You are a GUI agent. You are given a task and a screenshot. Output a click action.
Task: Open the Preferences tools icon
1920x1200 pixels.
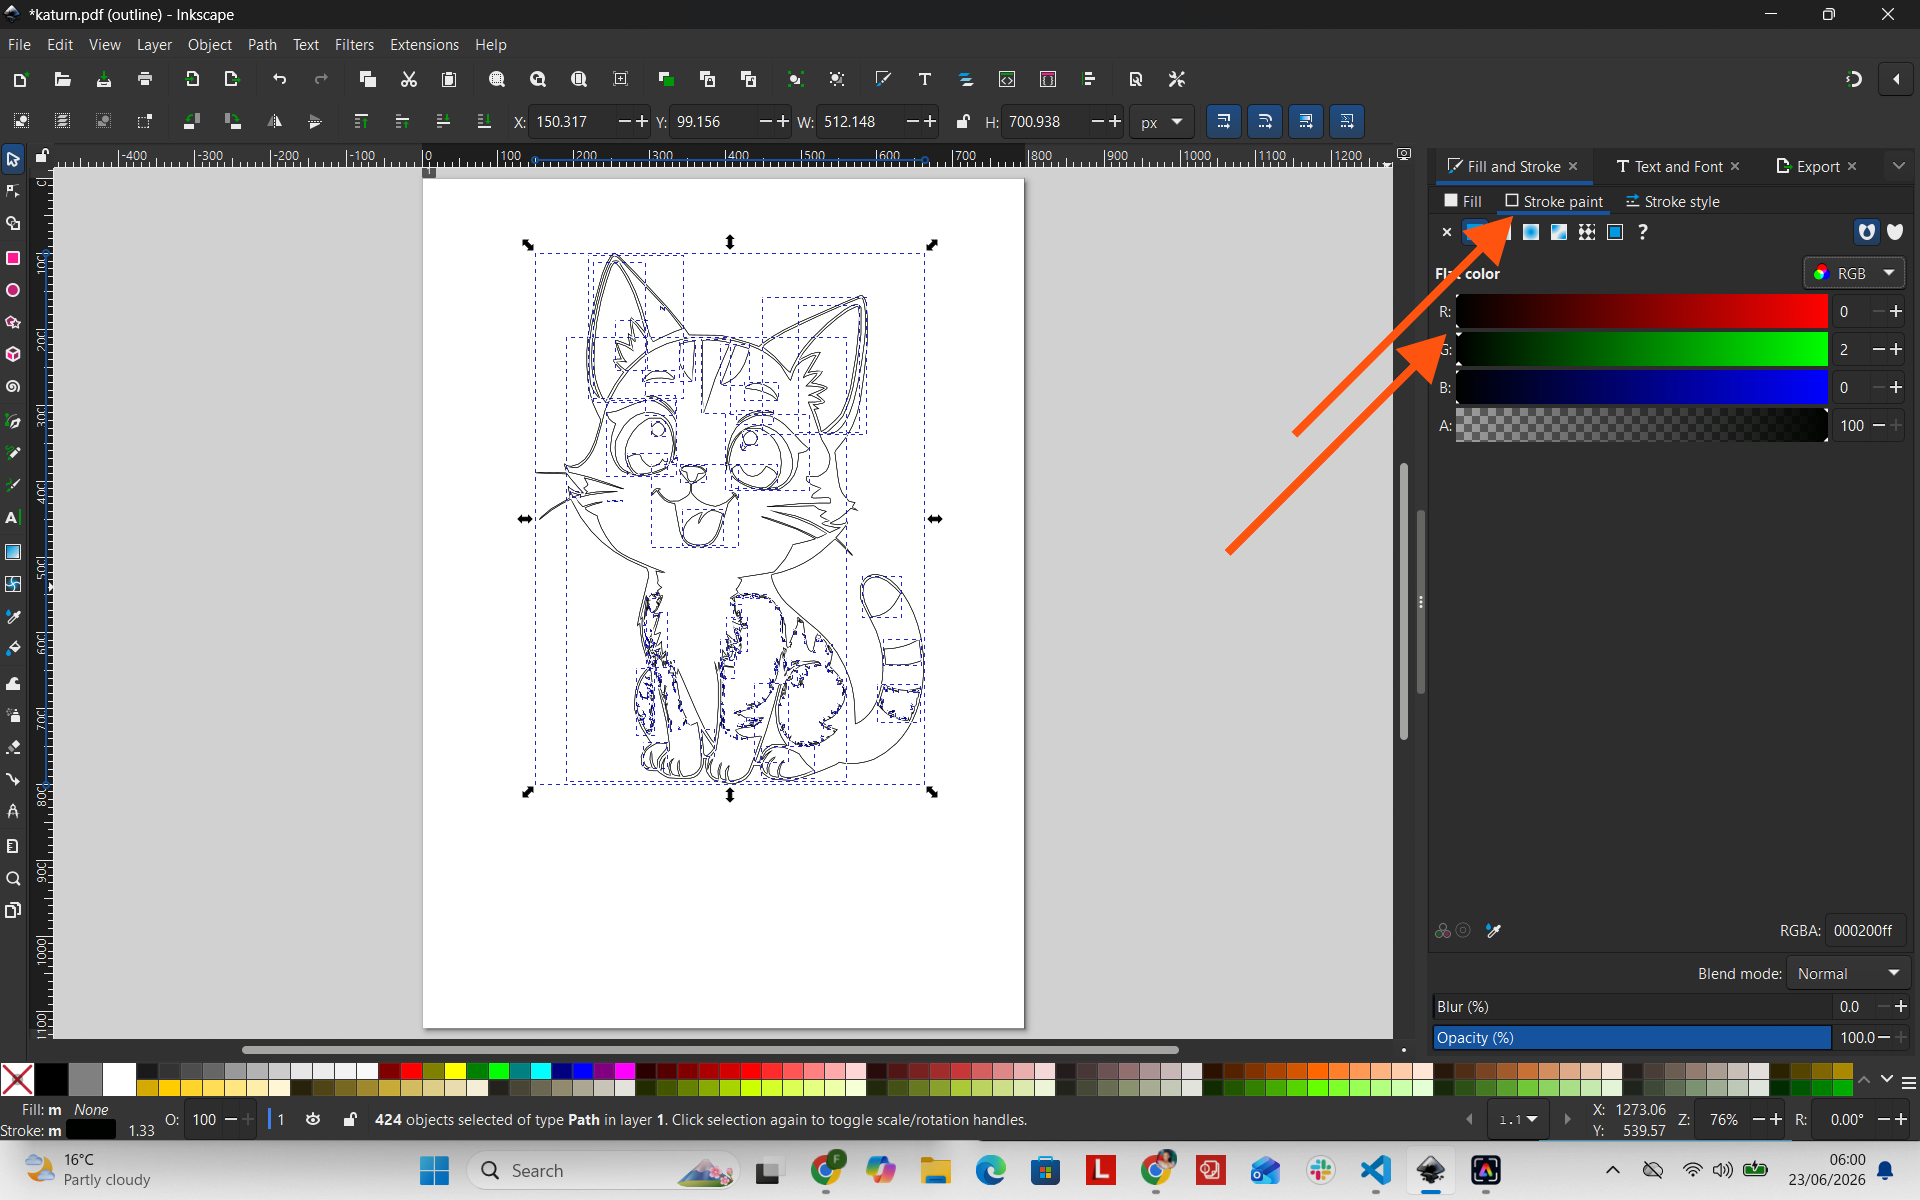coord(1177,79)
